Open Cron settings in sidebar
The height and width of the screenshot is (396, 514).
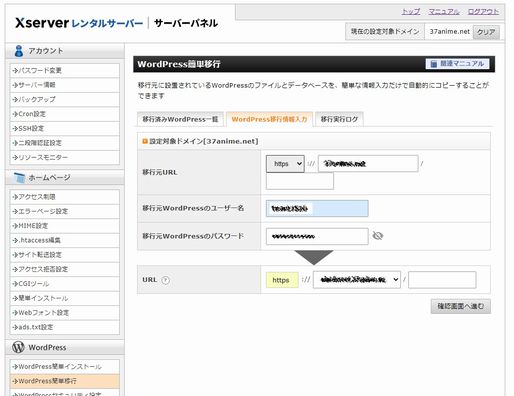(65, 114)
